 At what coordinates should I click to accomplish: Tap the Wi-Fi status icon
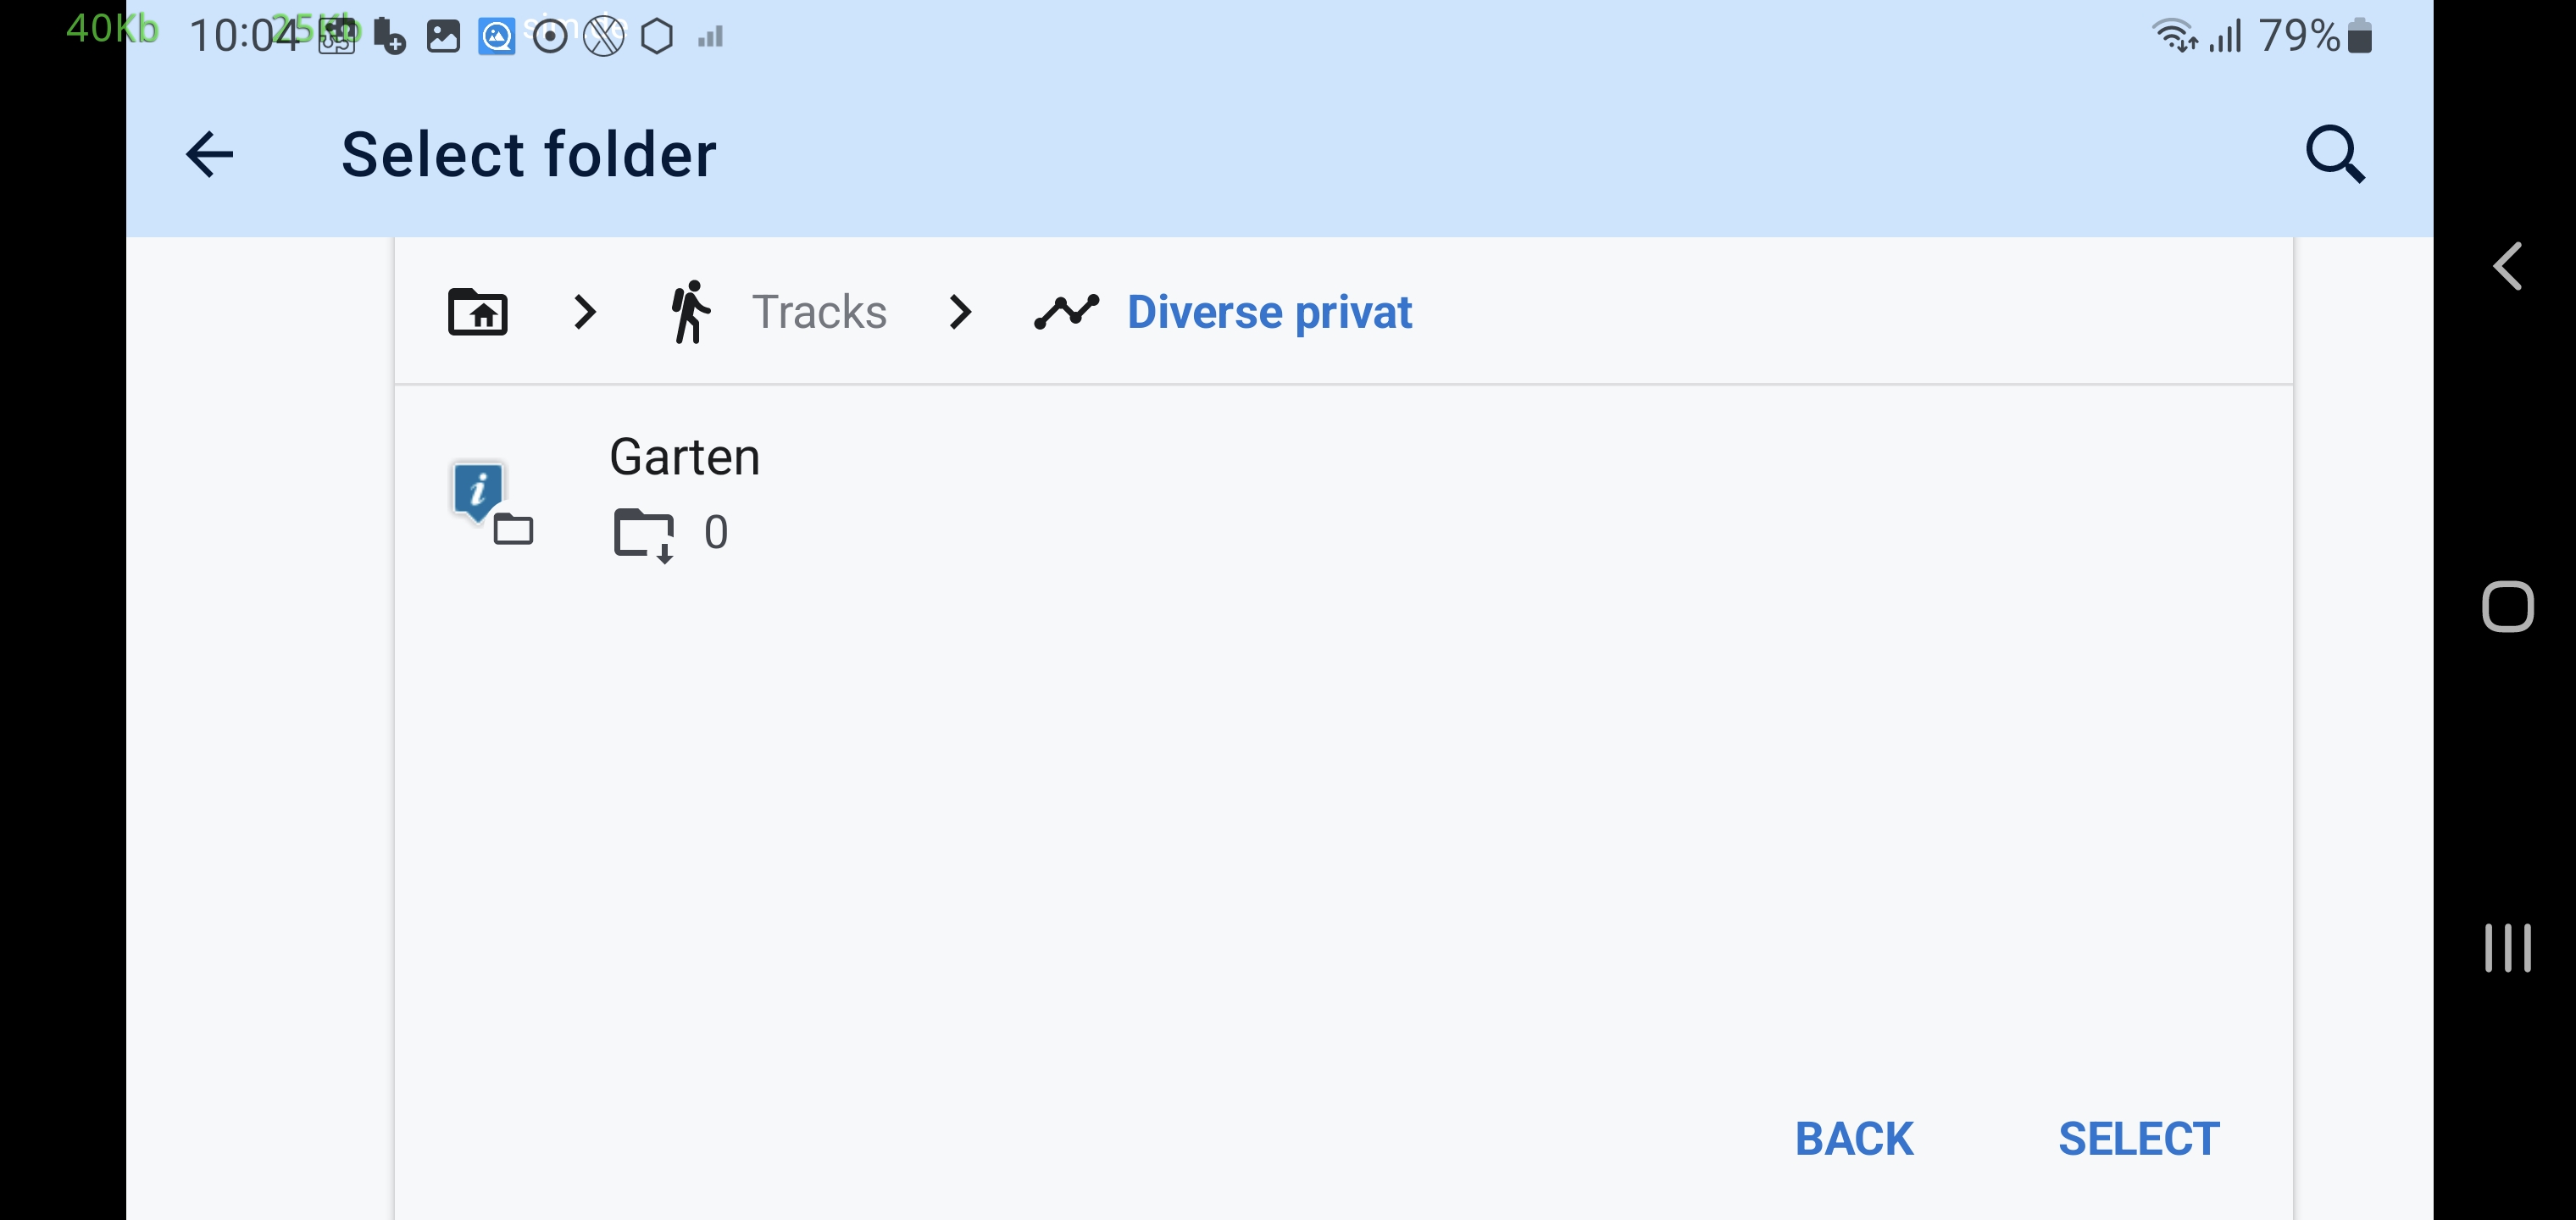[2174, 36]
